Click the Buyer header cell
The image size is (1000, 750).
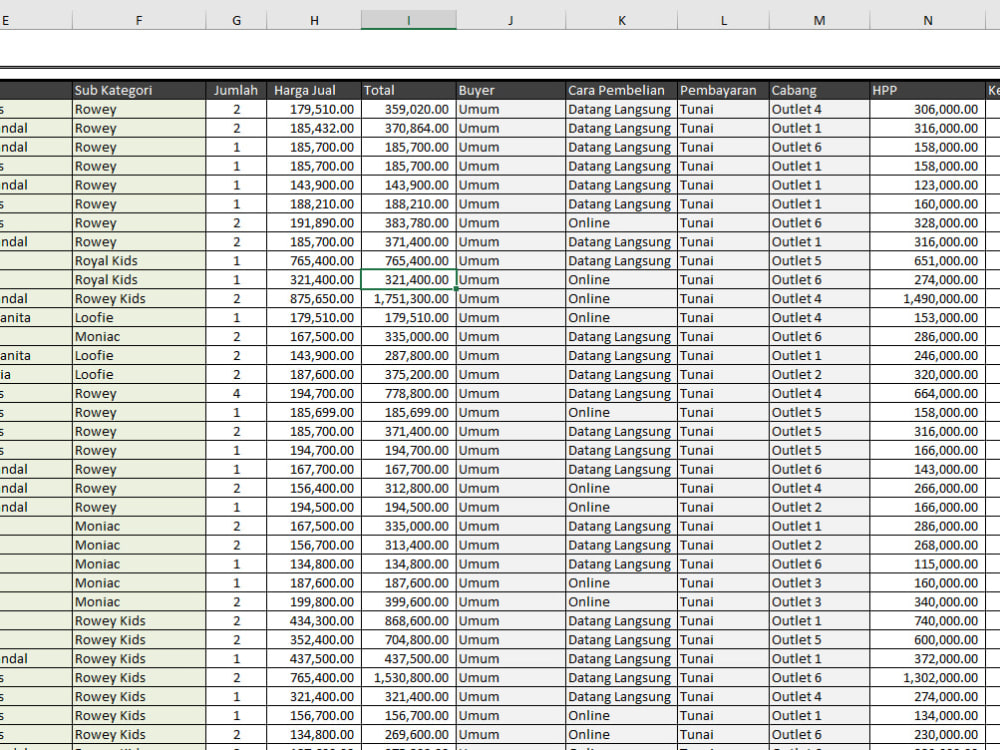click(511, 91)
